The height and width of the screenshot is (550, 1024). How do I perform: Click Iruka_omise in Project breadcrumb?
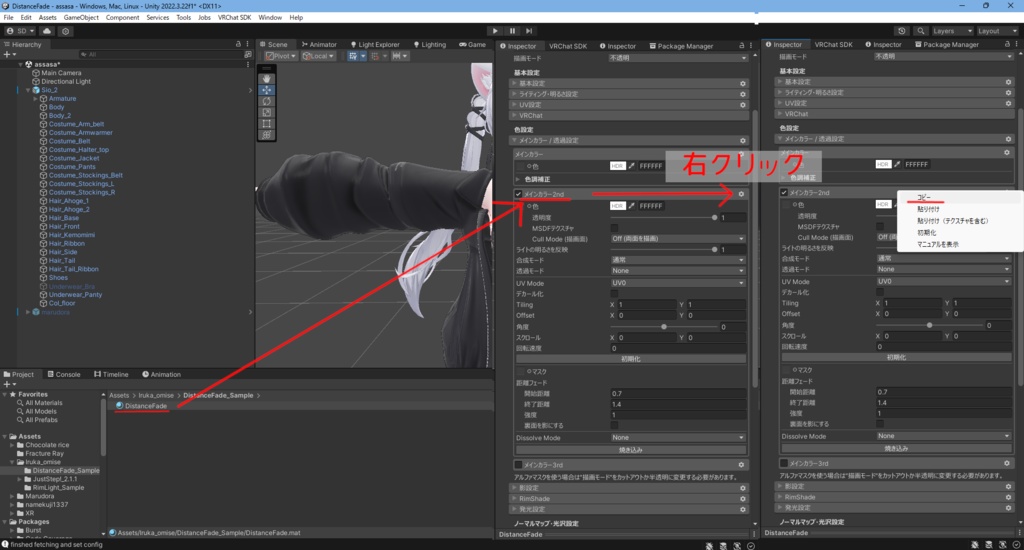click(x=155, y=395)
